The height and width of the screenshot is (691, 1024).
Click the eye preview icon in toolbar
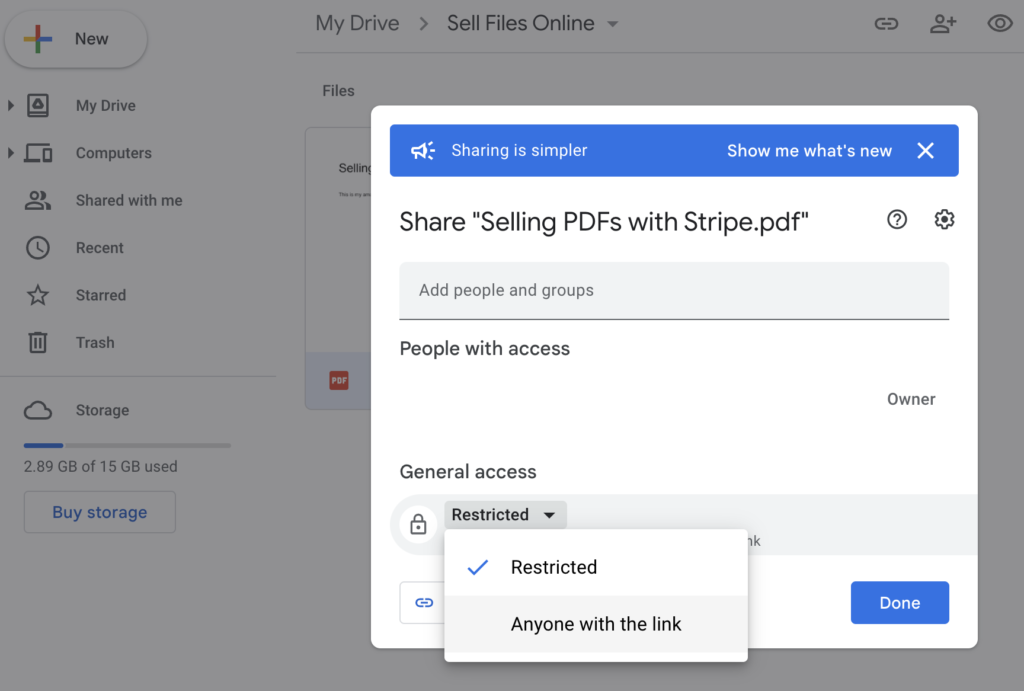(1000, 24)
